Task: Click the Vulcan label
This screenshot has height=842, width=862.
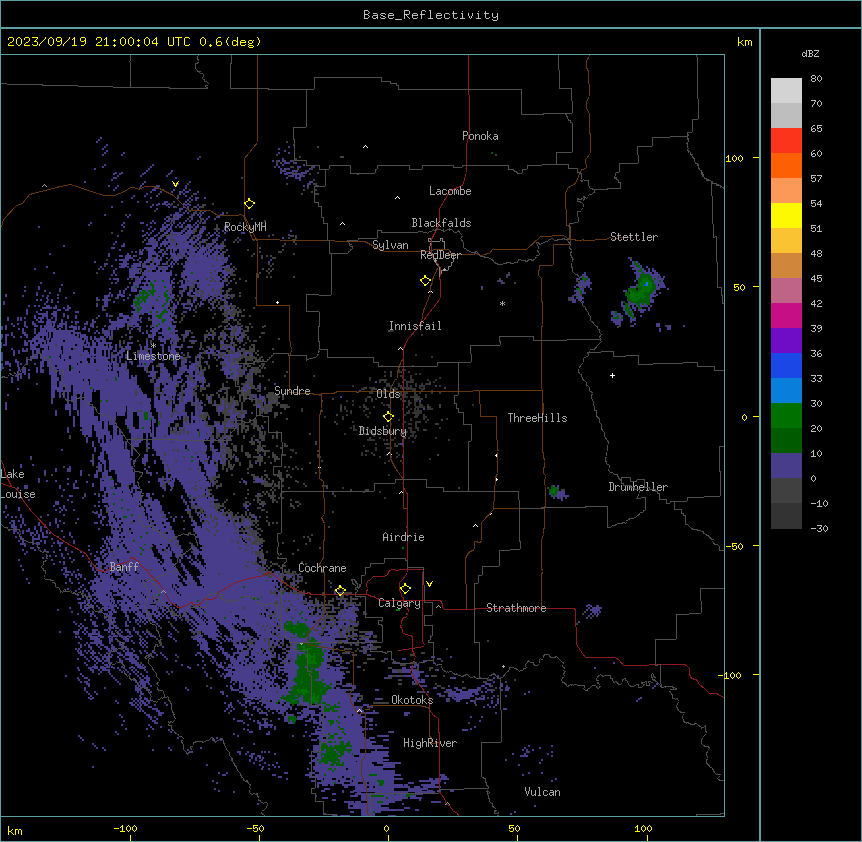Action: tap(542, 792)
